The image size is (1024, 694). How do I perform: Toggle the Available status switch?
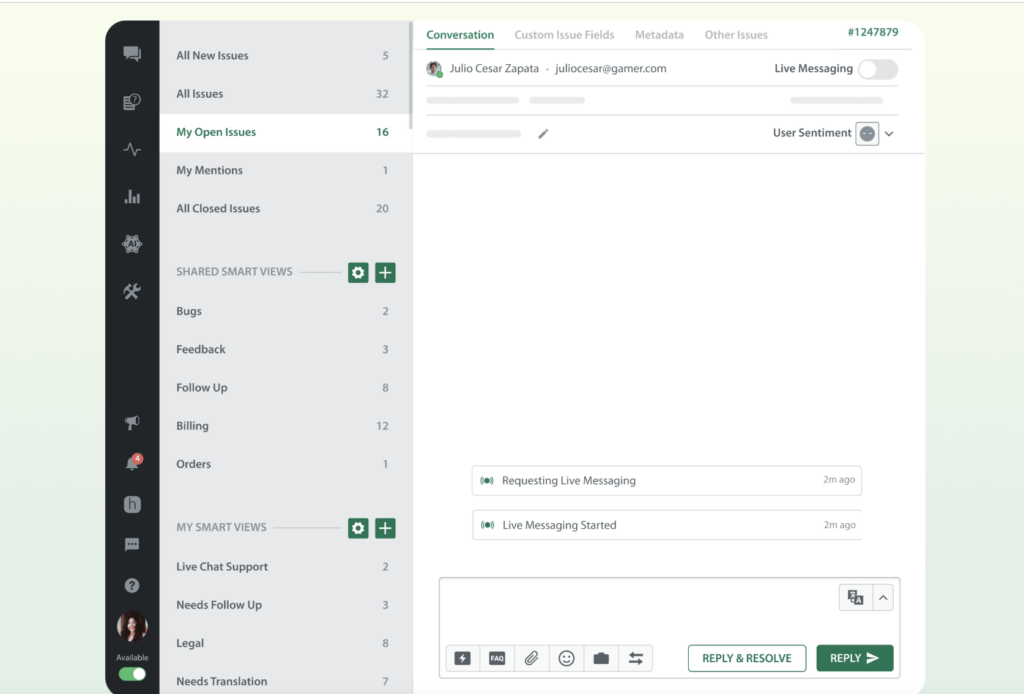(132, 674)
